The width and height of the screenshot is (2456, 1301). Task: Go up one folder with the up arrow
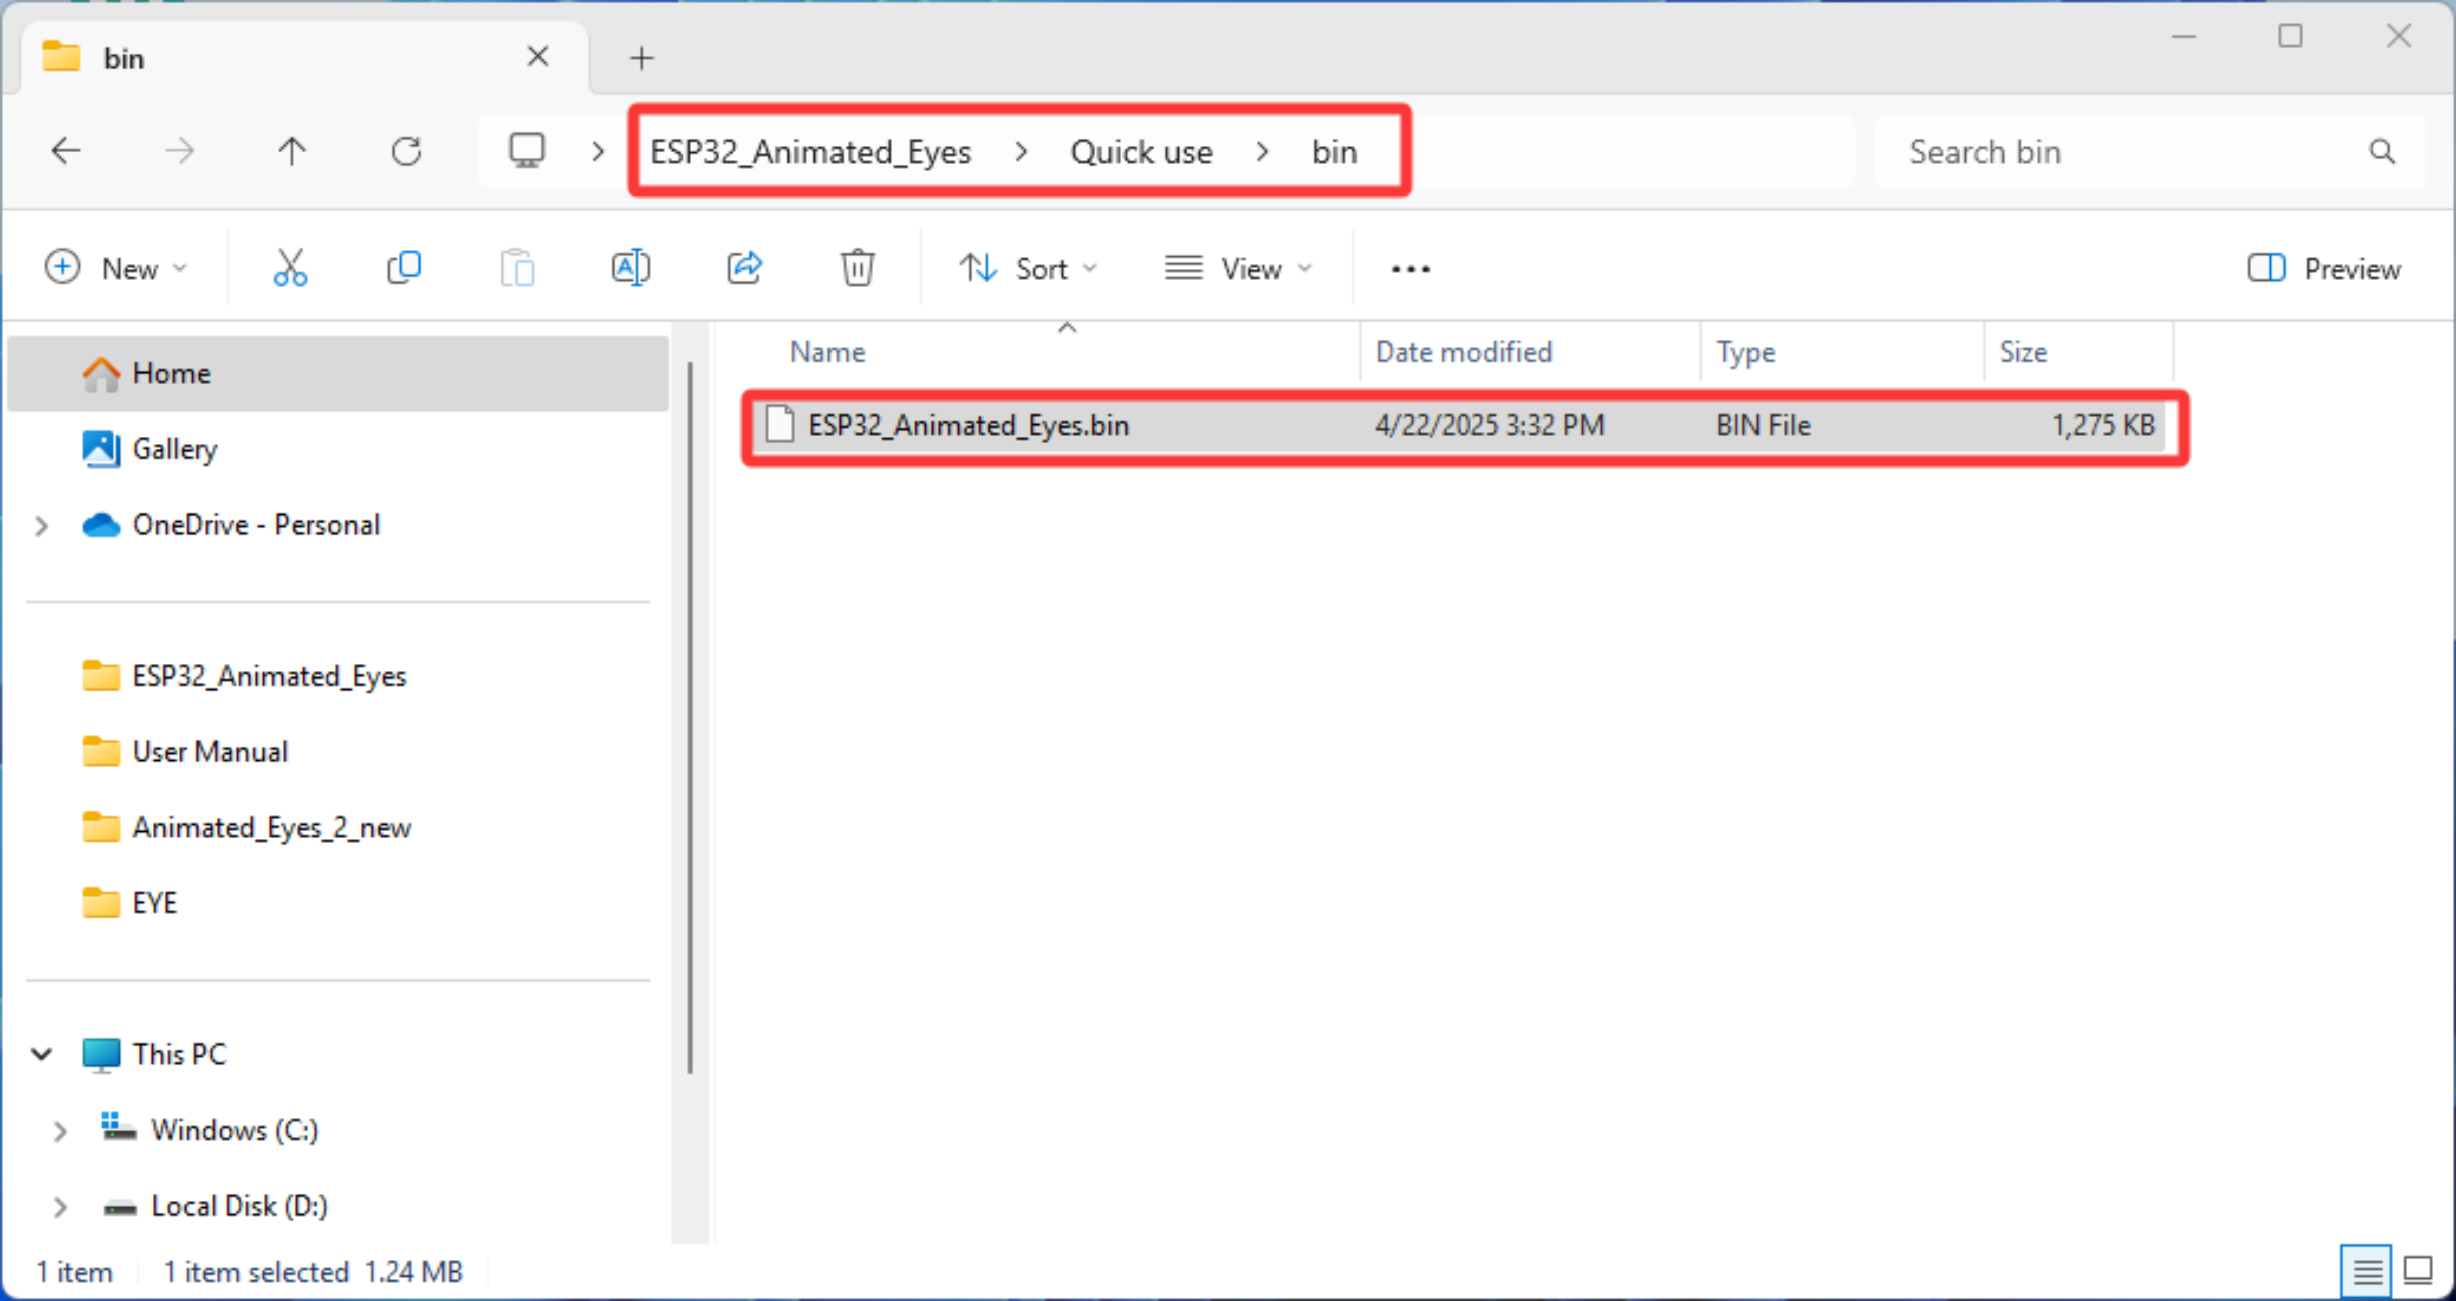point(292,151)
